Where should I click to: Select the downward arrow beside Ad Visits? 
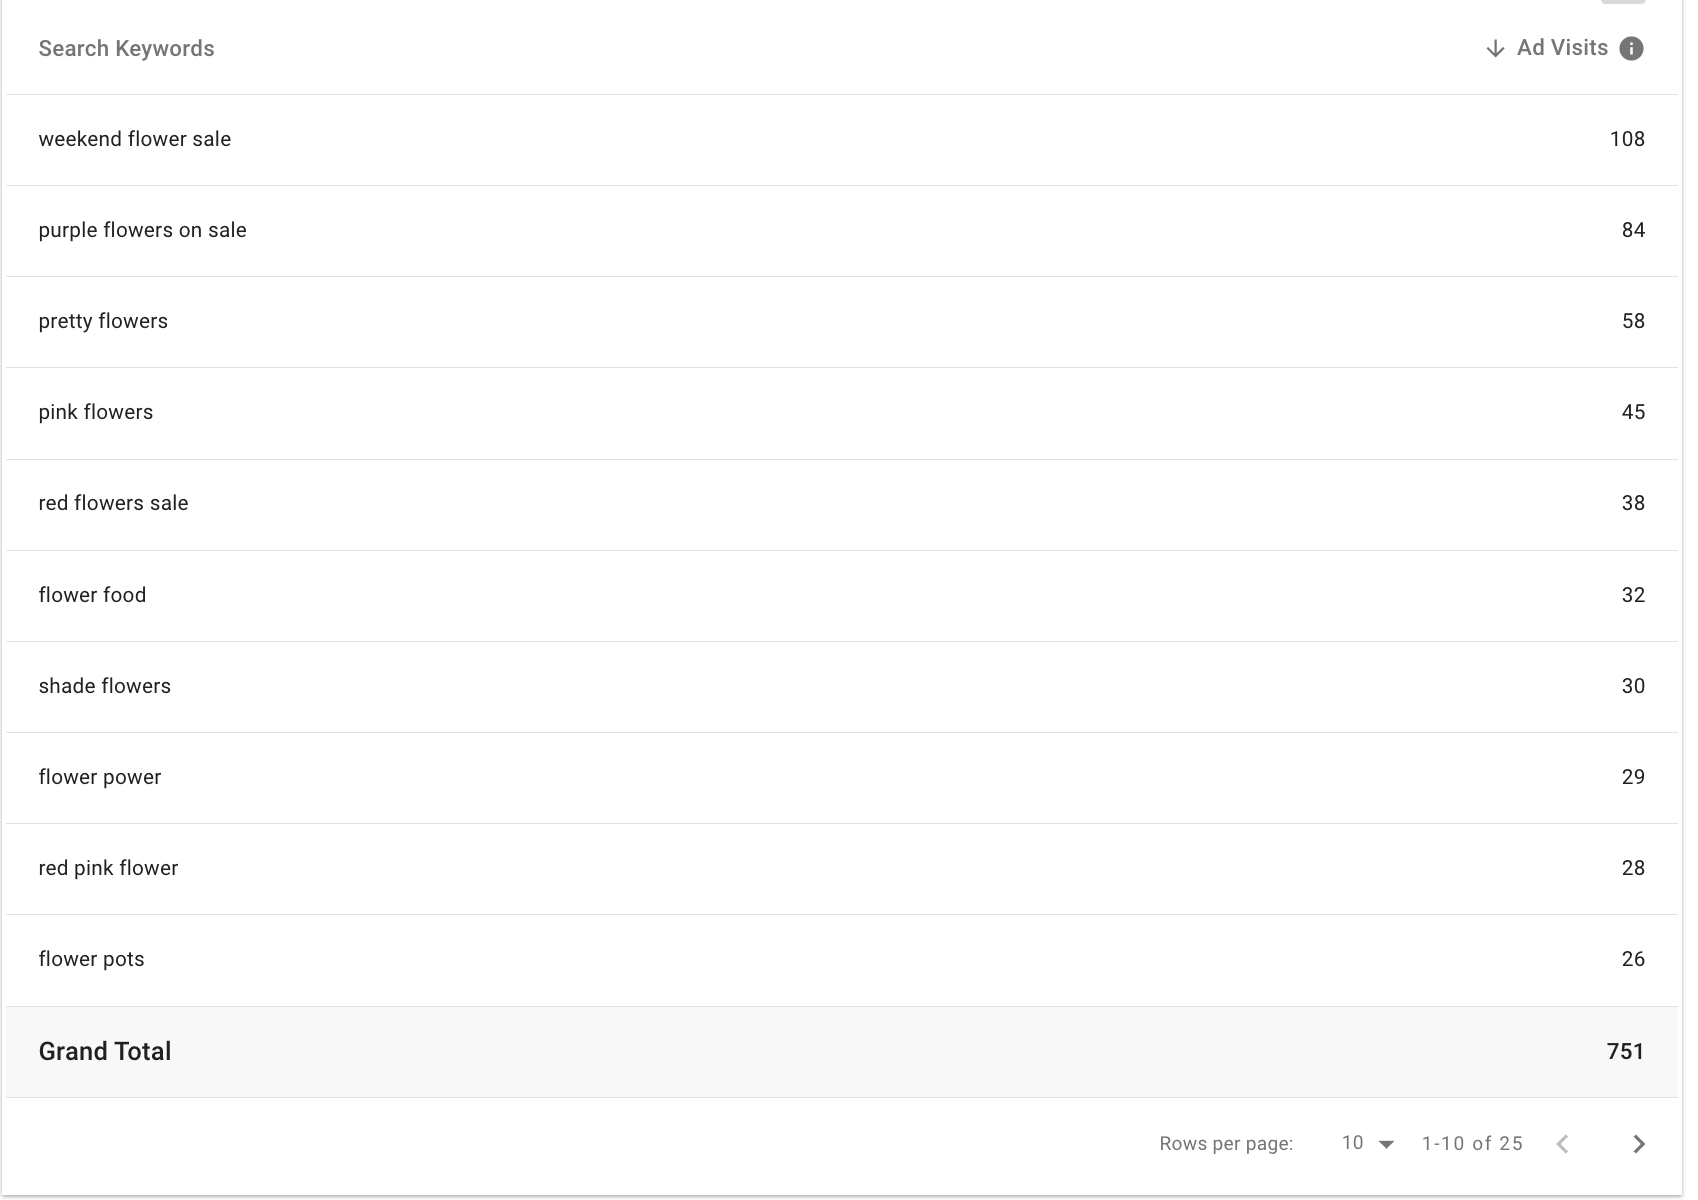point(1495,47)
